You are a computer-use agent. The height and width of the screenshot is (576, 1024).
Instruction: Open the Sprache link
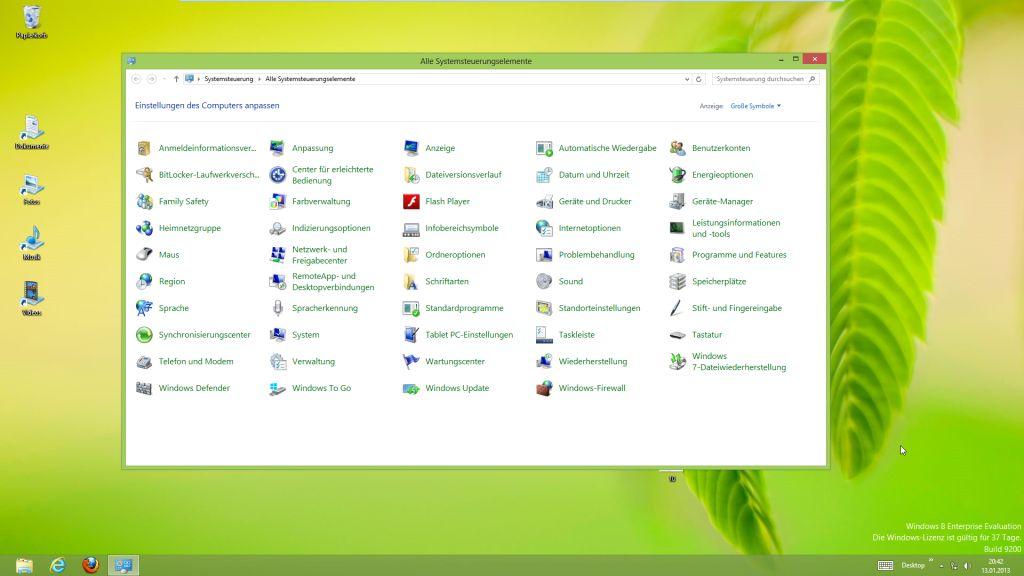[x=174, y=308]
